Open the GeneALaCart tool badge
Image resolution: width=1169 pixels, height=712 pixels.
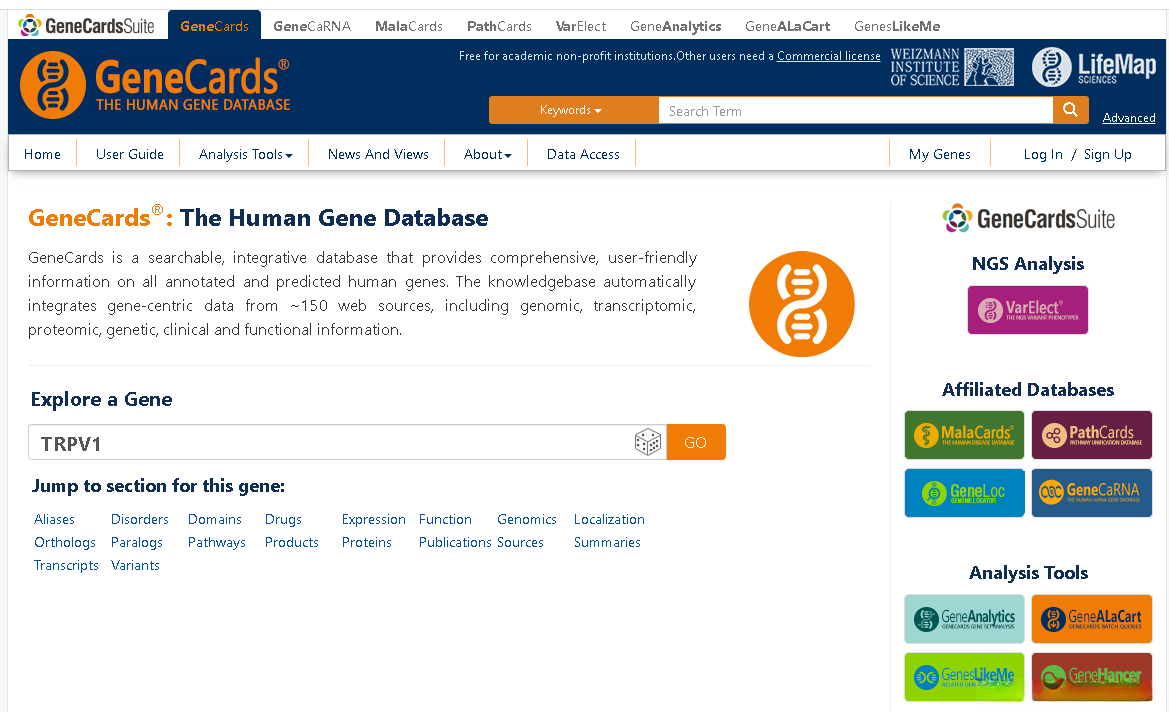1091,619
